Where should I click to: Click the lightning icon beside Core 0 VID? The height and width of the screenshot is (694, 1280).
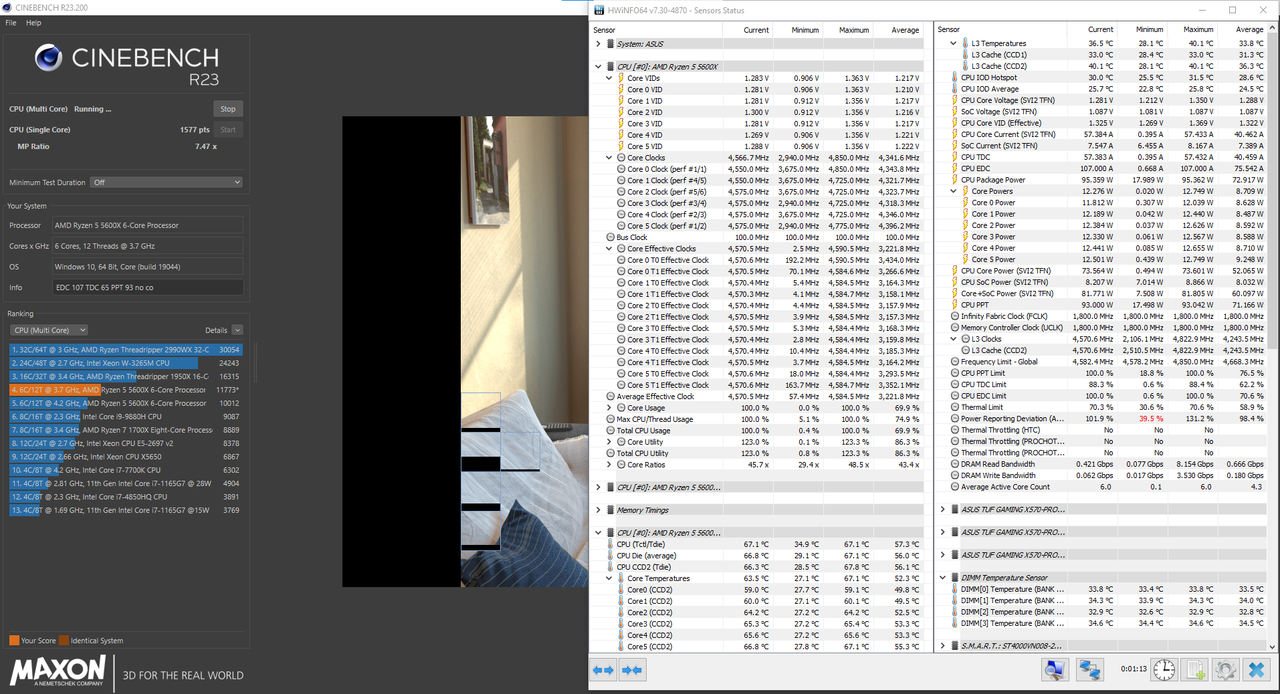(621, 90)
